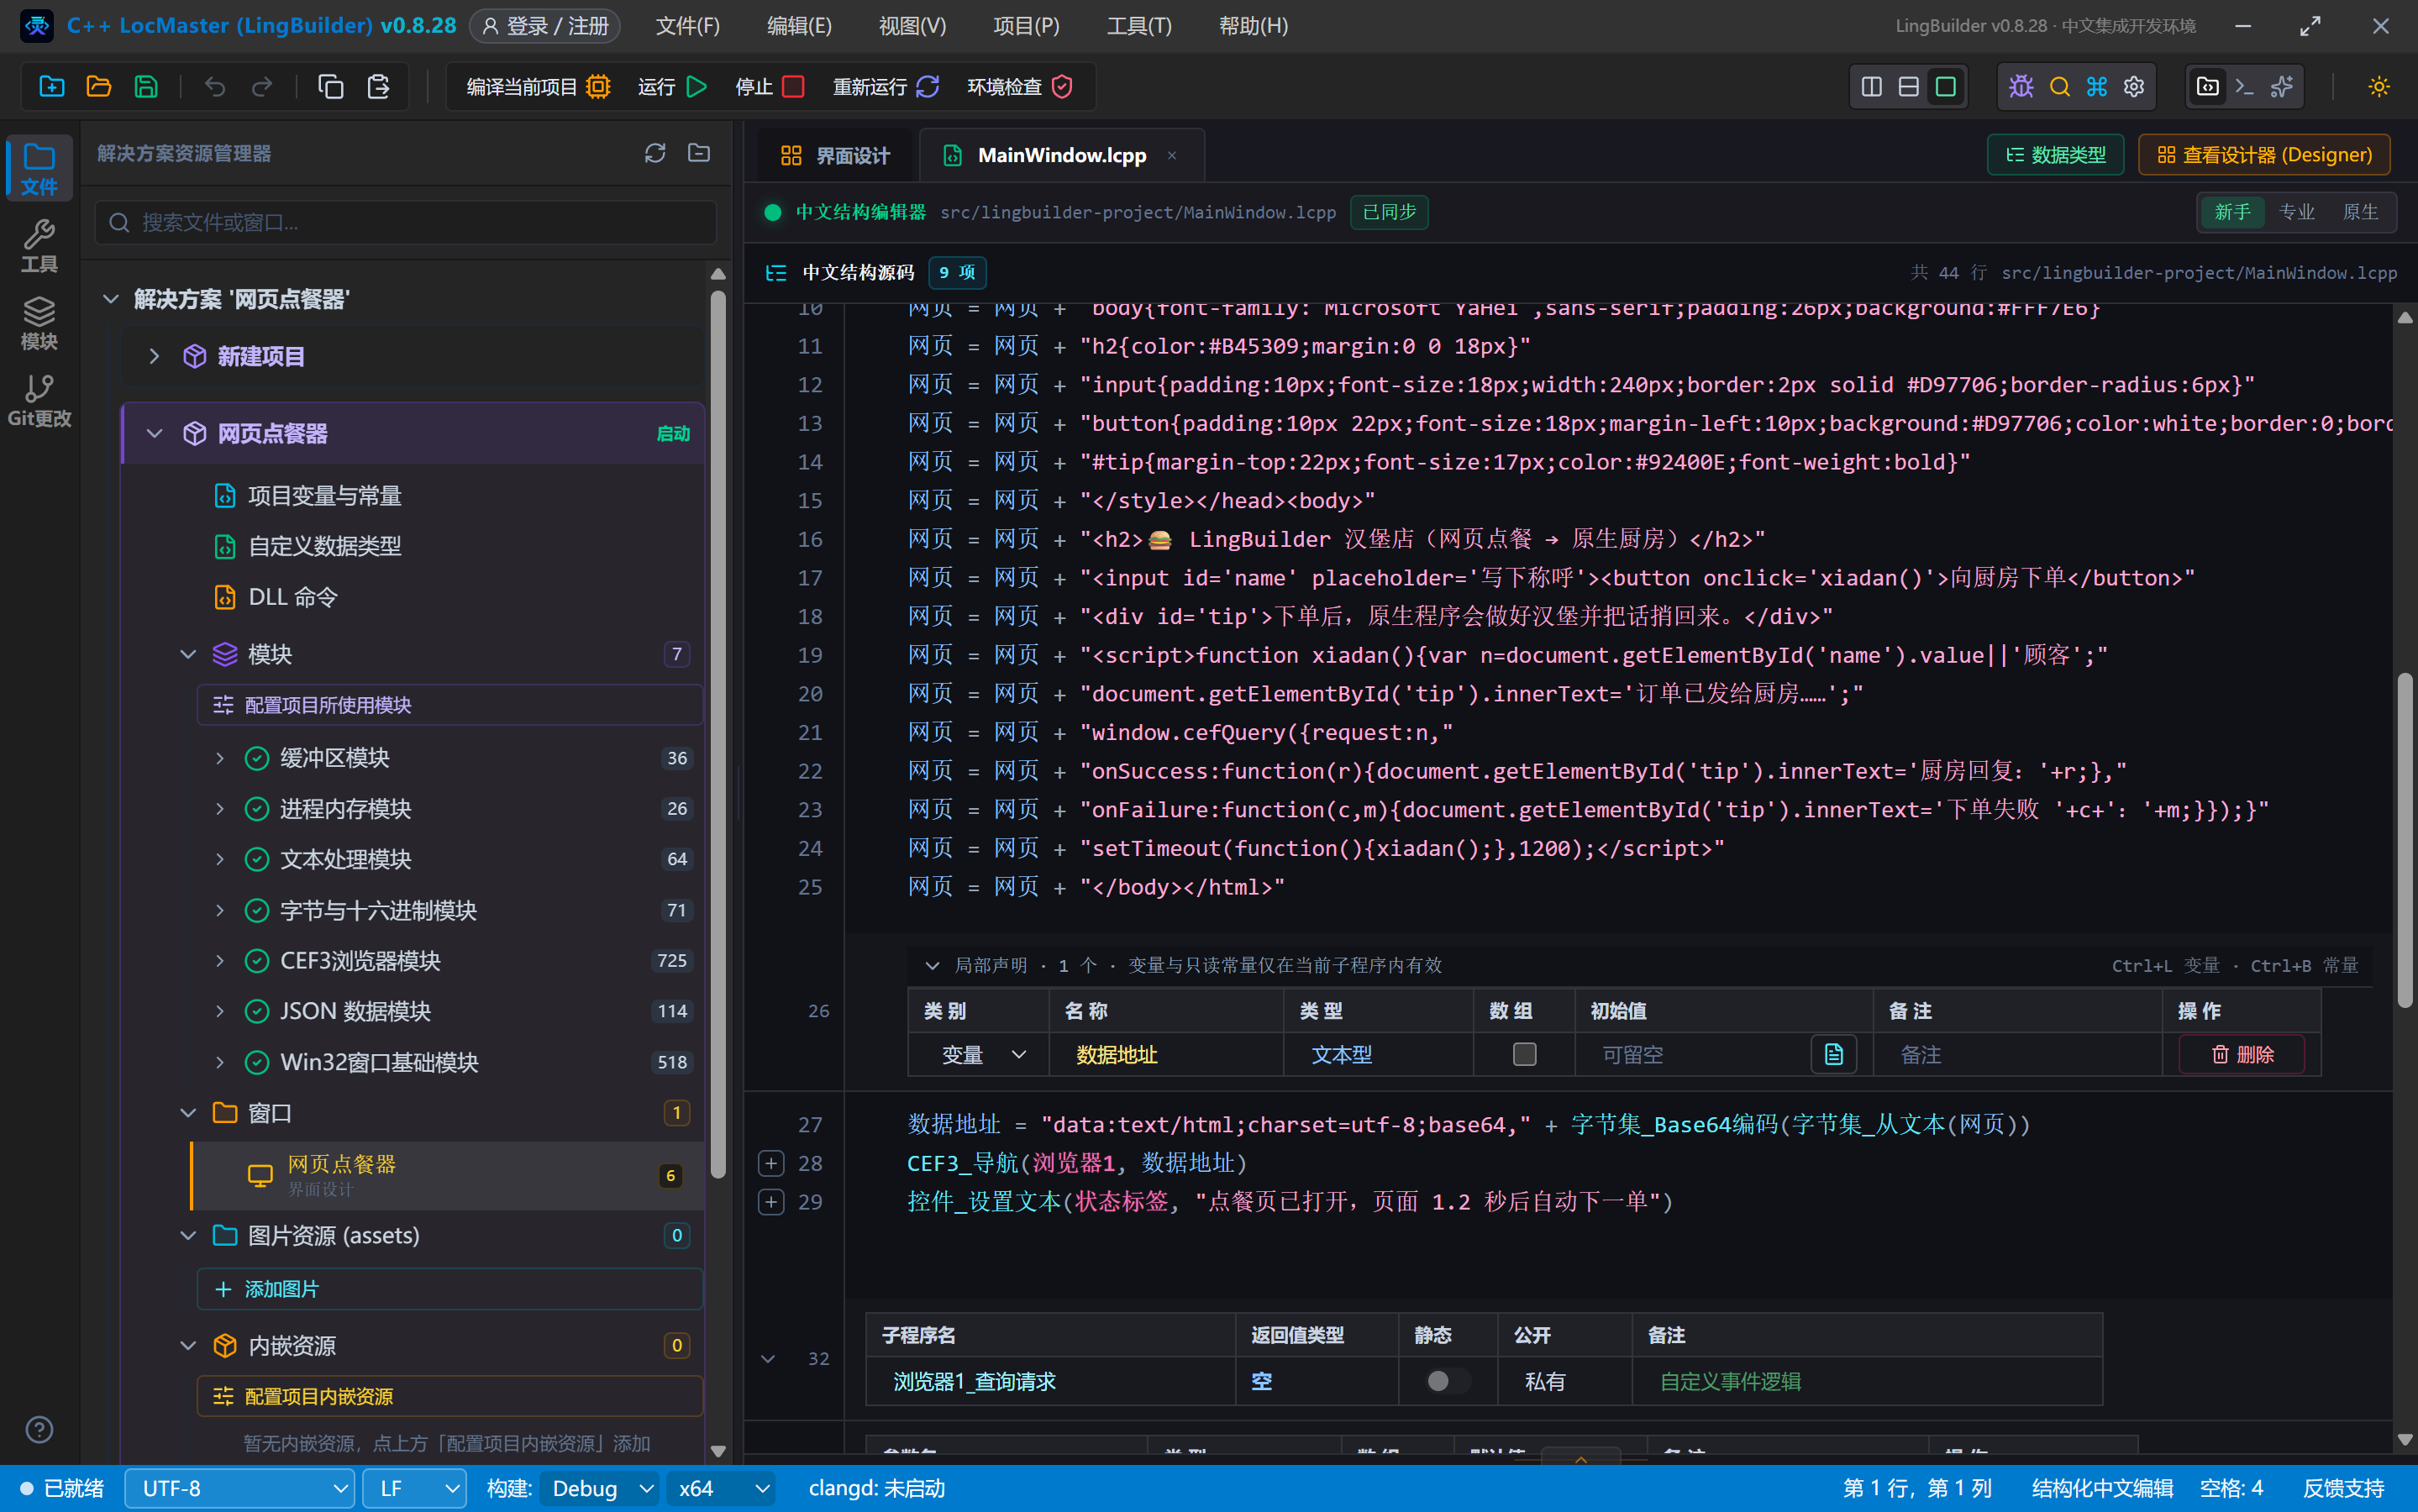This screenshot has width=2418, height=1512.
Task: Switch to split vertical layout
Action: click(1872, 87)
